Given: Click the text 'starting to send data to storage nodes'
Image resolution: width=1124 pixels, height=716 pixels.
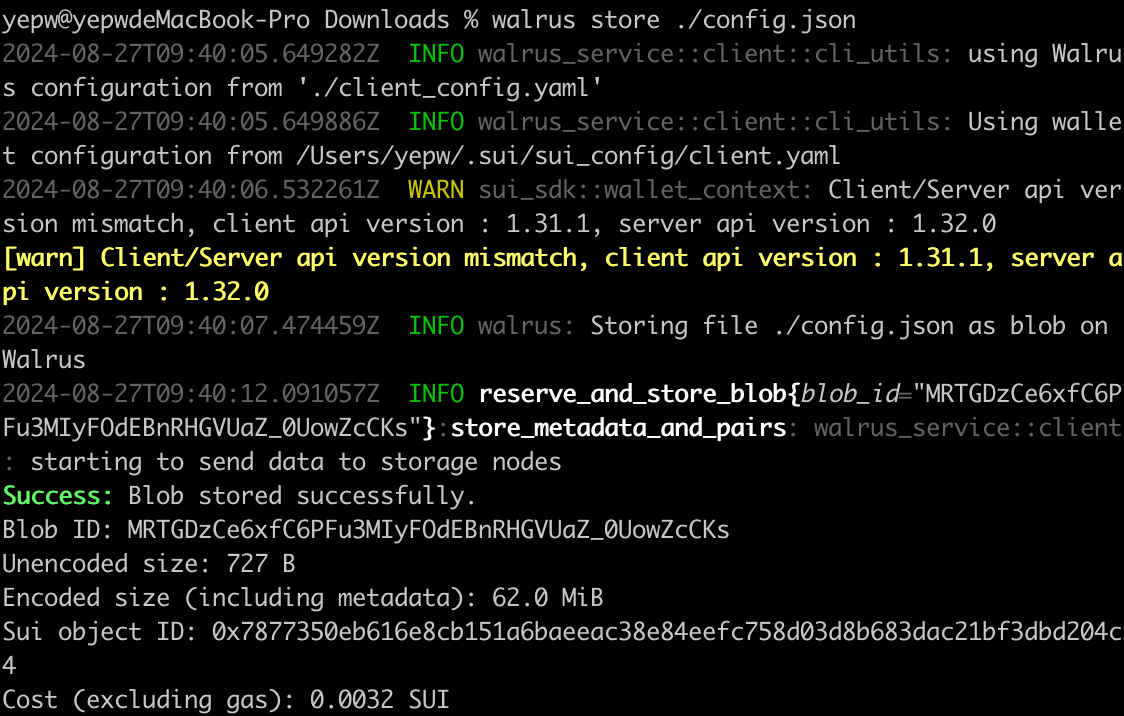Looking at the screenshot, I should pyautogui.click(x=296, y=462).
